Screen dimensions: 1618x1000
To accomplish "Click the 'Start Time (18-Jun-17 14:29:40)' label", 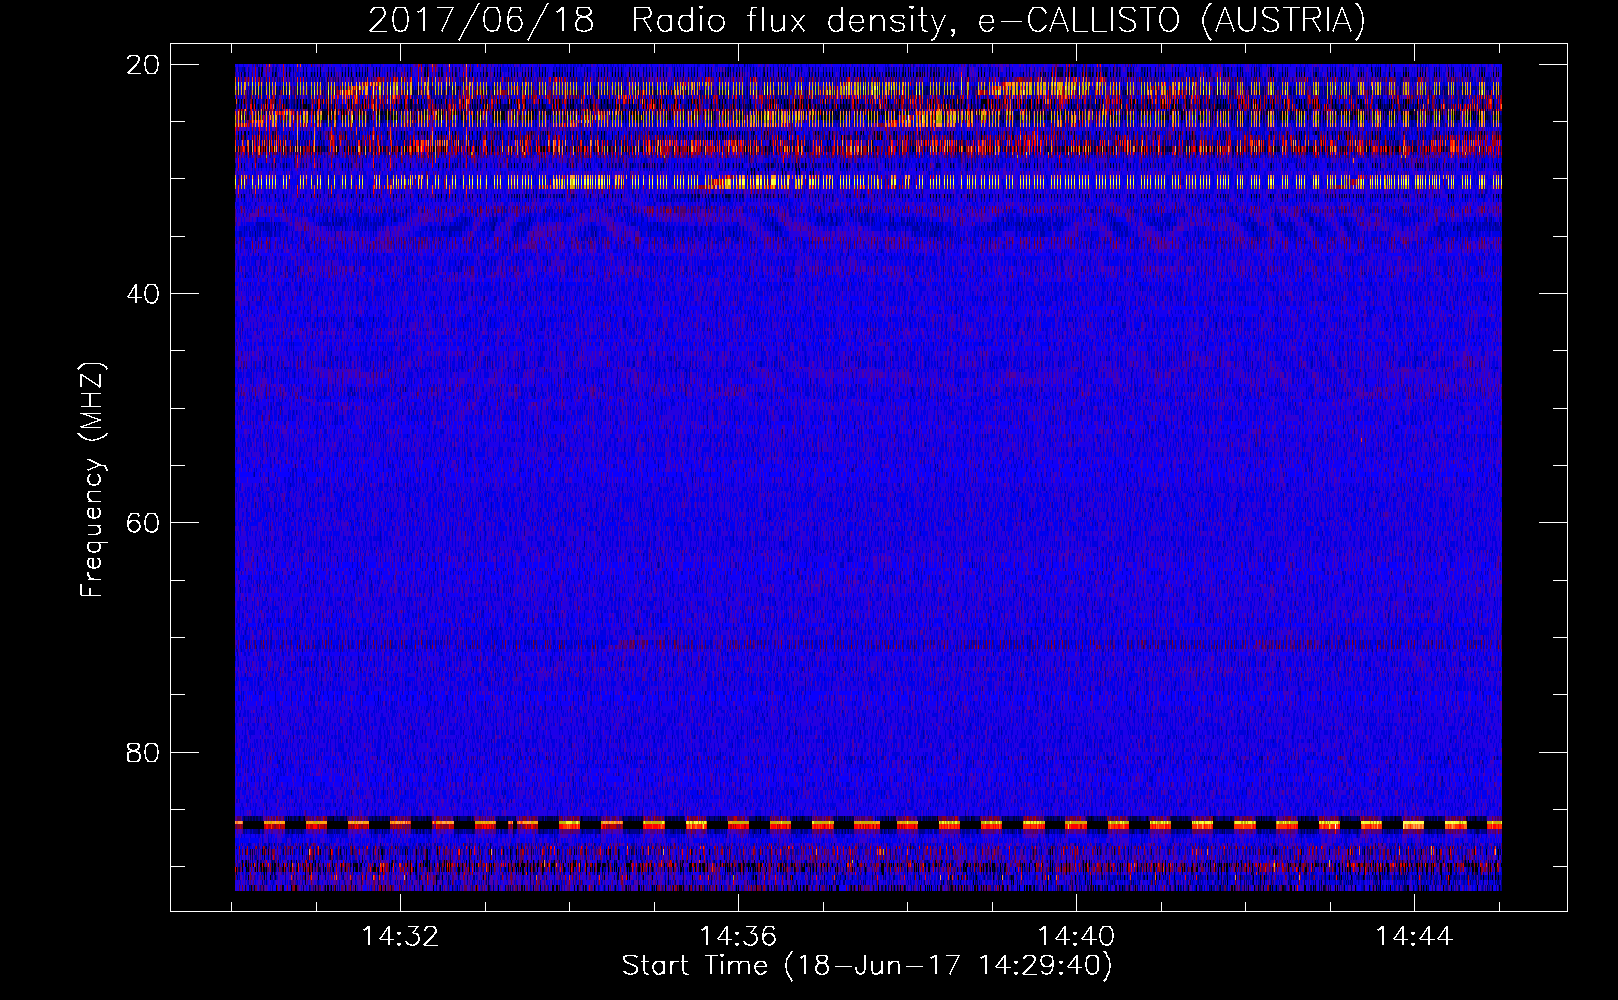I will [867, 966].
